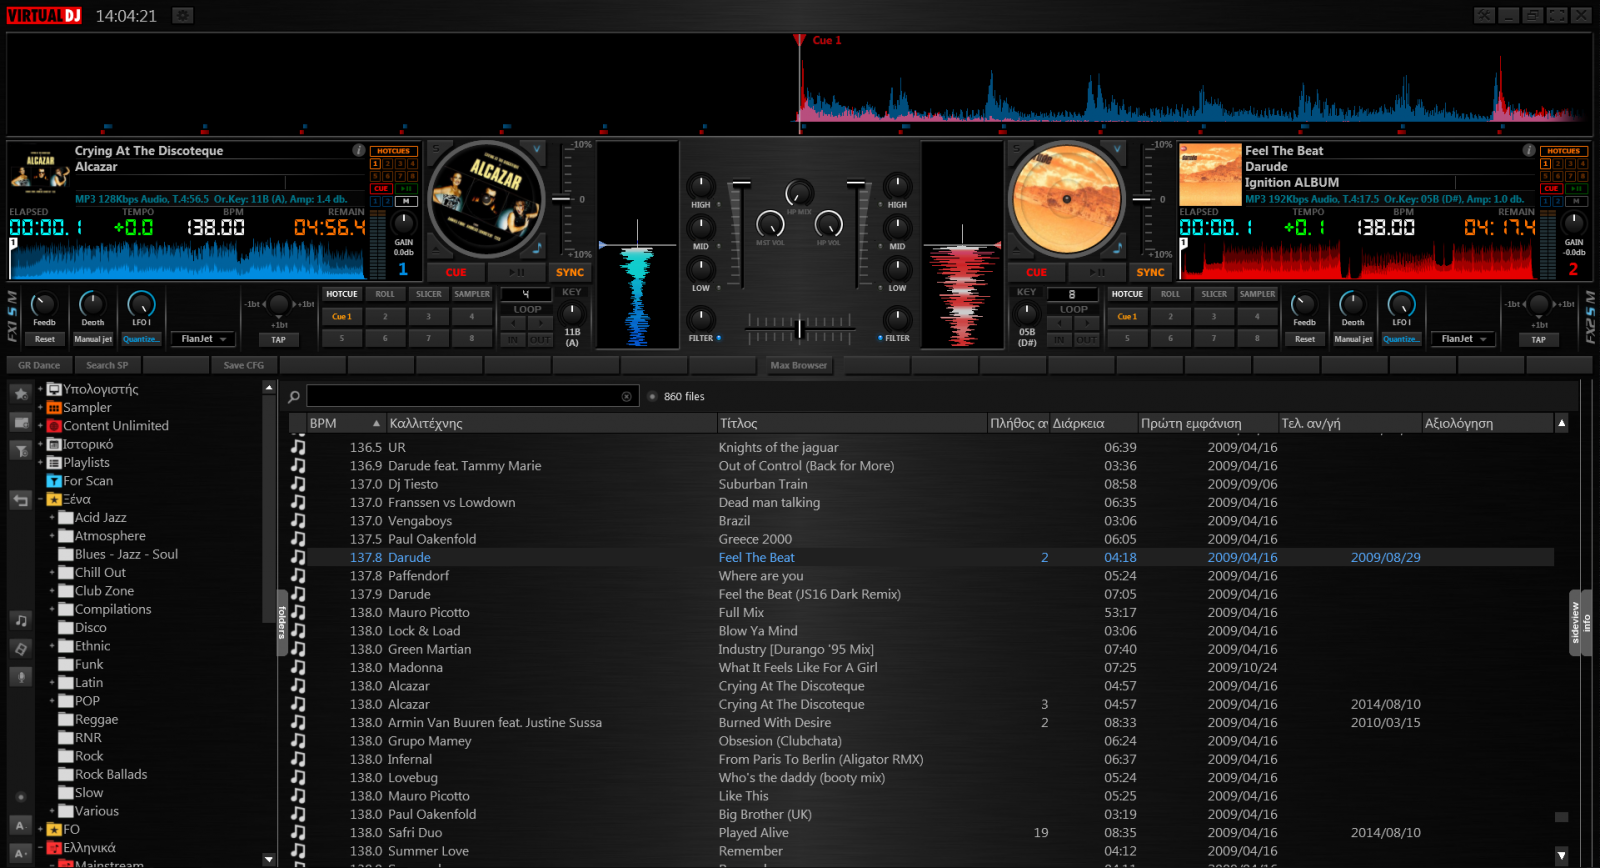Click the left deck pitch slider
The height and width of the screenshot is (868, 1600).
pyautogui.click(x=562, y=198)
